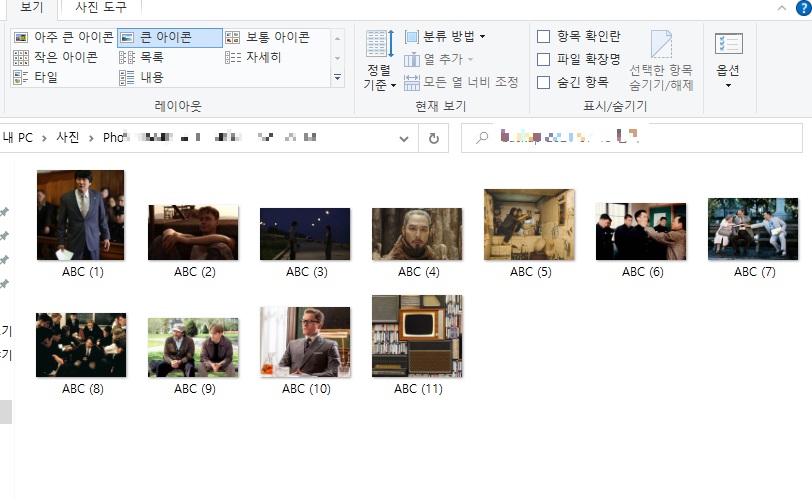This screenshot has width=812, height=499.
Task: Click 내 PC in the address bar
Action: pos(18,138)
